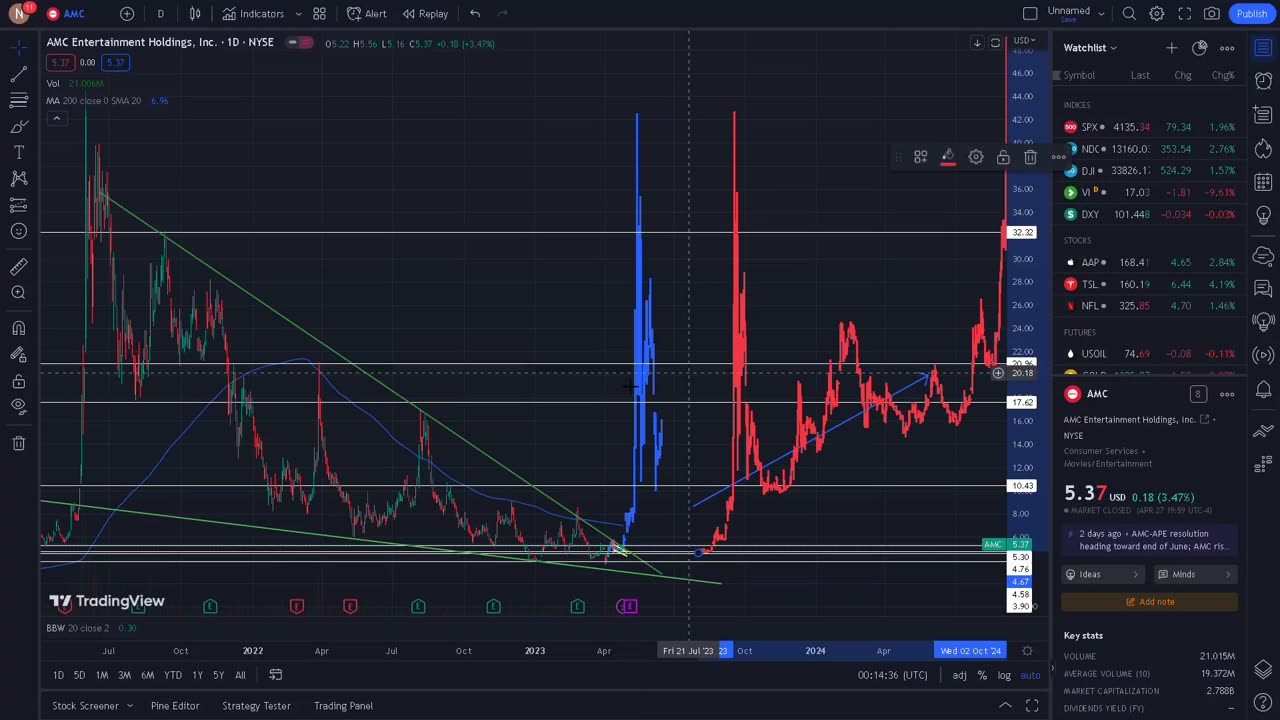Lock all drawing tools
Viewport: 1280px width, 720px height.
(18, 380)
